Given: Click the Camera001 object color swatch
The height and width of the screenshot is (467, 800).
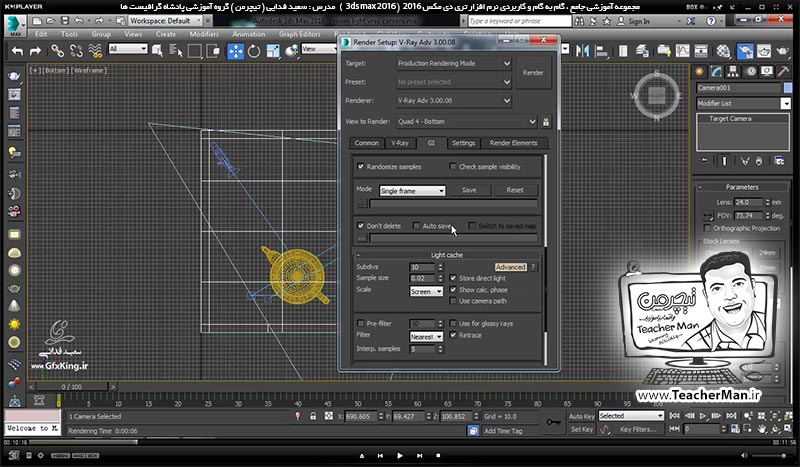Looking at the screenshot, I should 788,88.
